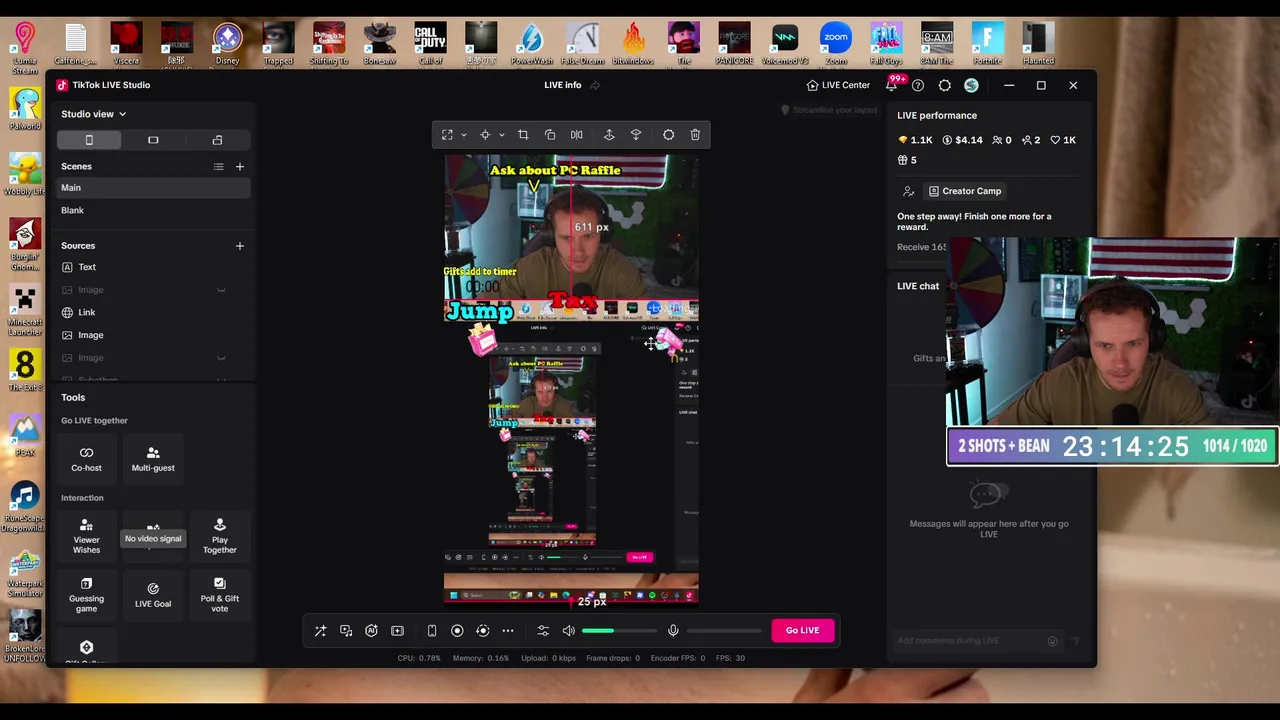The image size is (1280, 720).
Task: Add a new scene with plus button
Action: coord(239,167)
